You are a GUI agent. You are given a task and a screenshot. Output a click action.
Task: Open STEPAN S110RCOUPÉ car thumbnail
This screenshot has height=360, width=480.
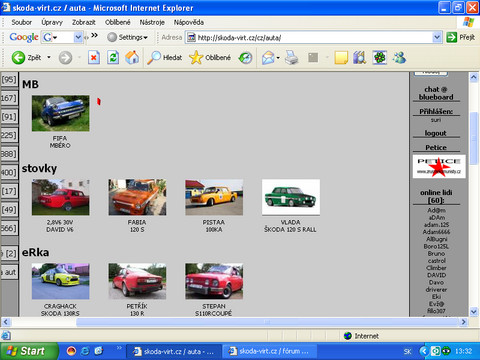pos(214,281)
